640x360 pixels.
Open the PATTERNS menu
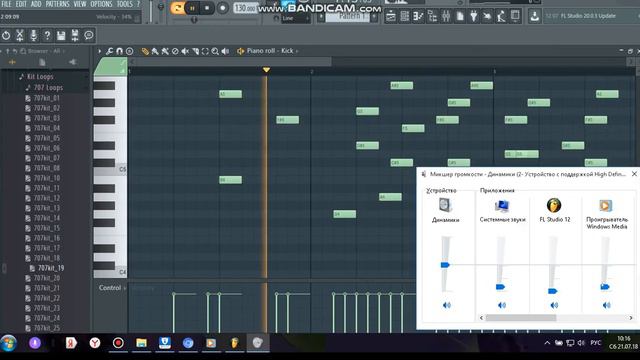(57, 4)
